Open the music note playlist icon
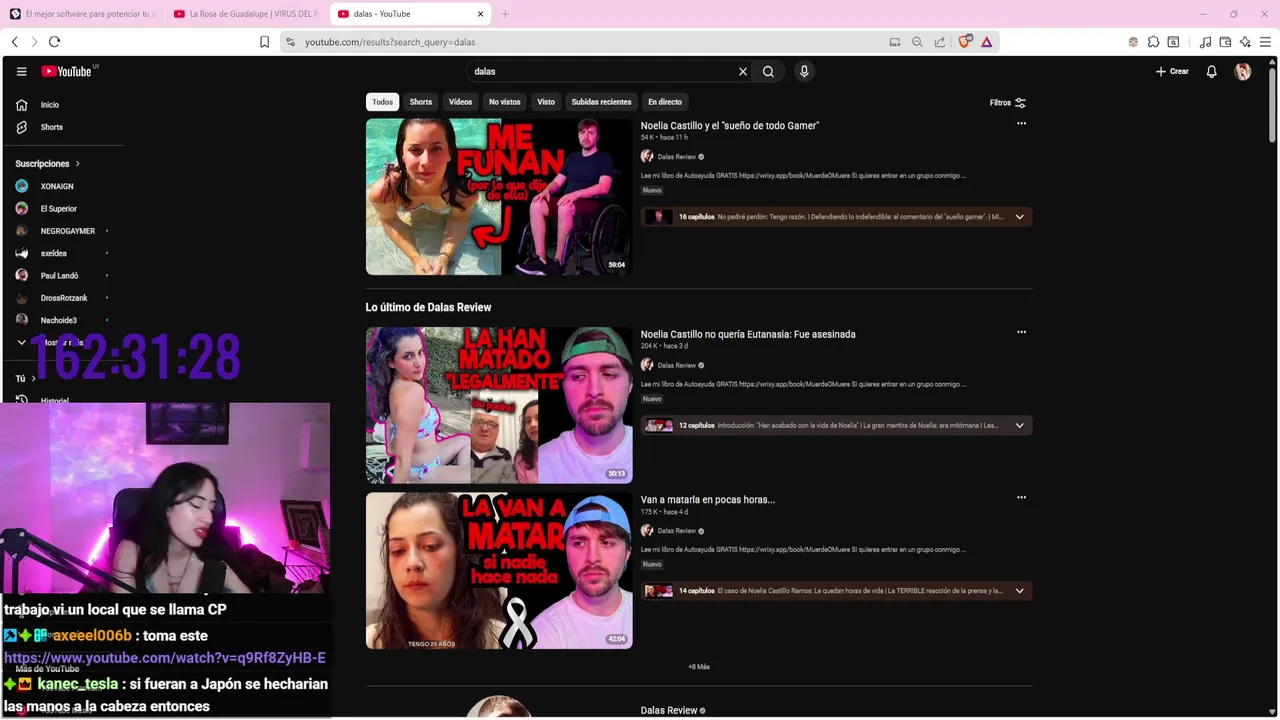 pyautogui.click(x=1205, y=42)
